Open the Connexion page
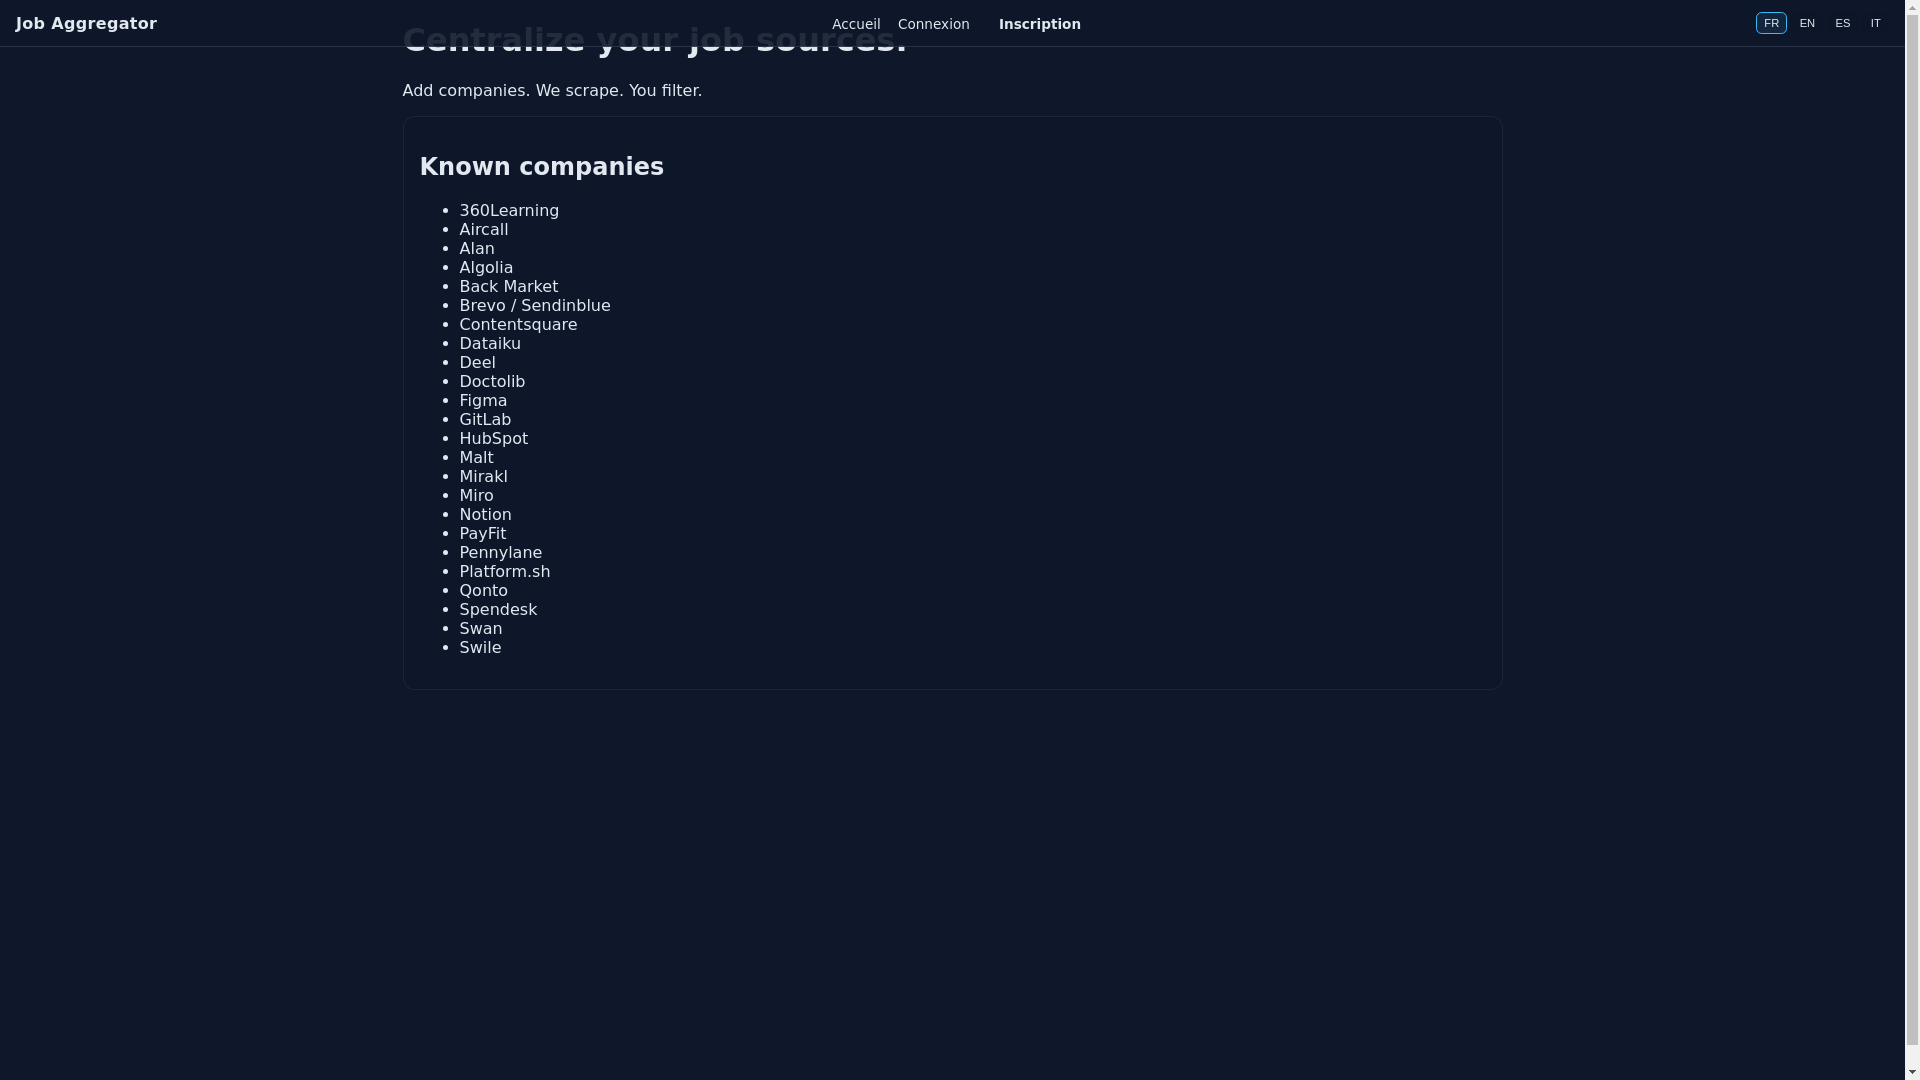The height and width of the screenshot is (1080, 1920). coord(933,24)
